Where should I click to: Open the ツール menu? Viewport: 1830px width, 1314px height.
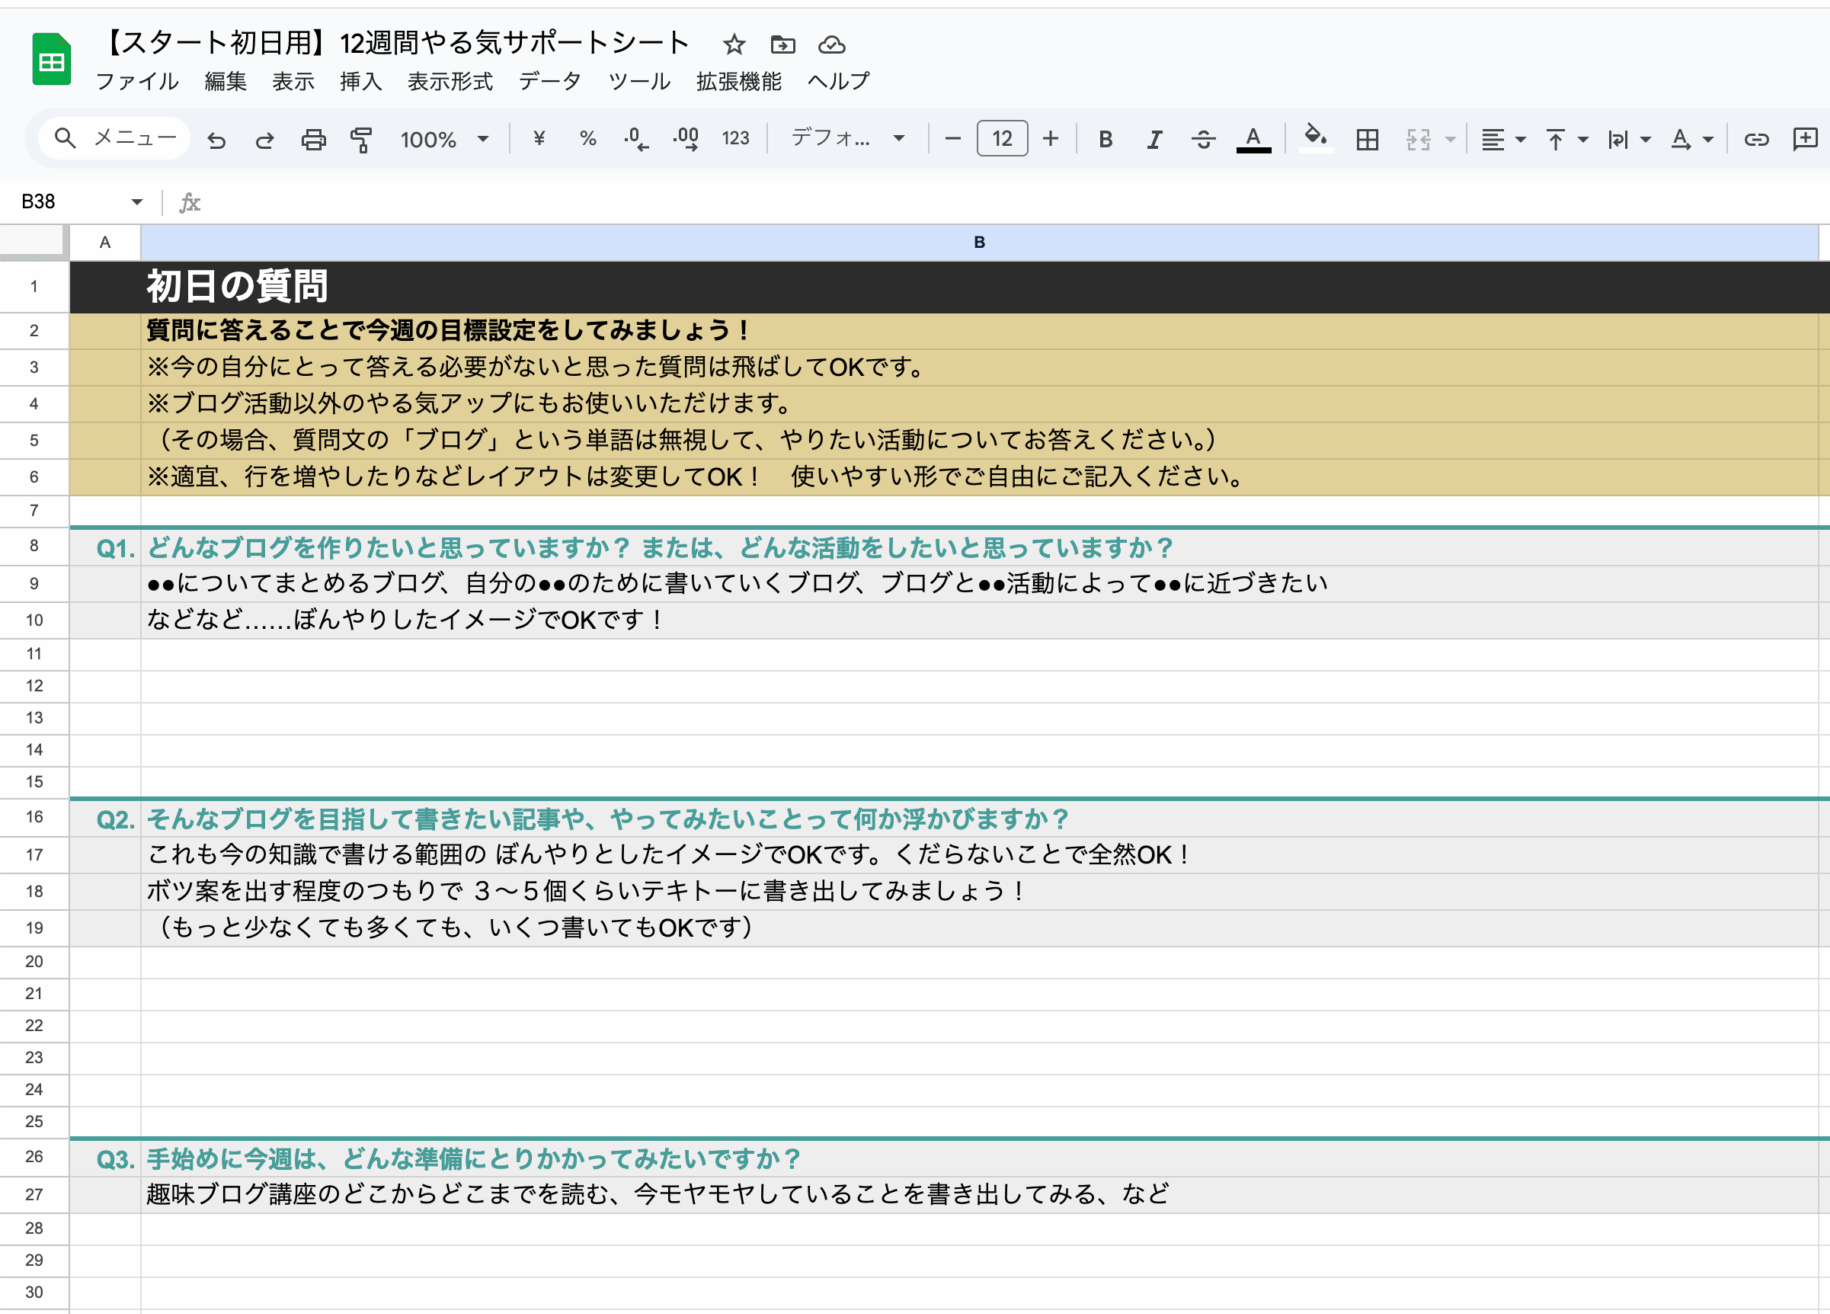(639, 81)
